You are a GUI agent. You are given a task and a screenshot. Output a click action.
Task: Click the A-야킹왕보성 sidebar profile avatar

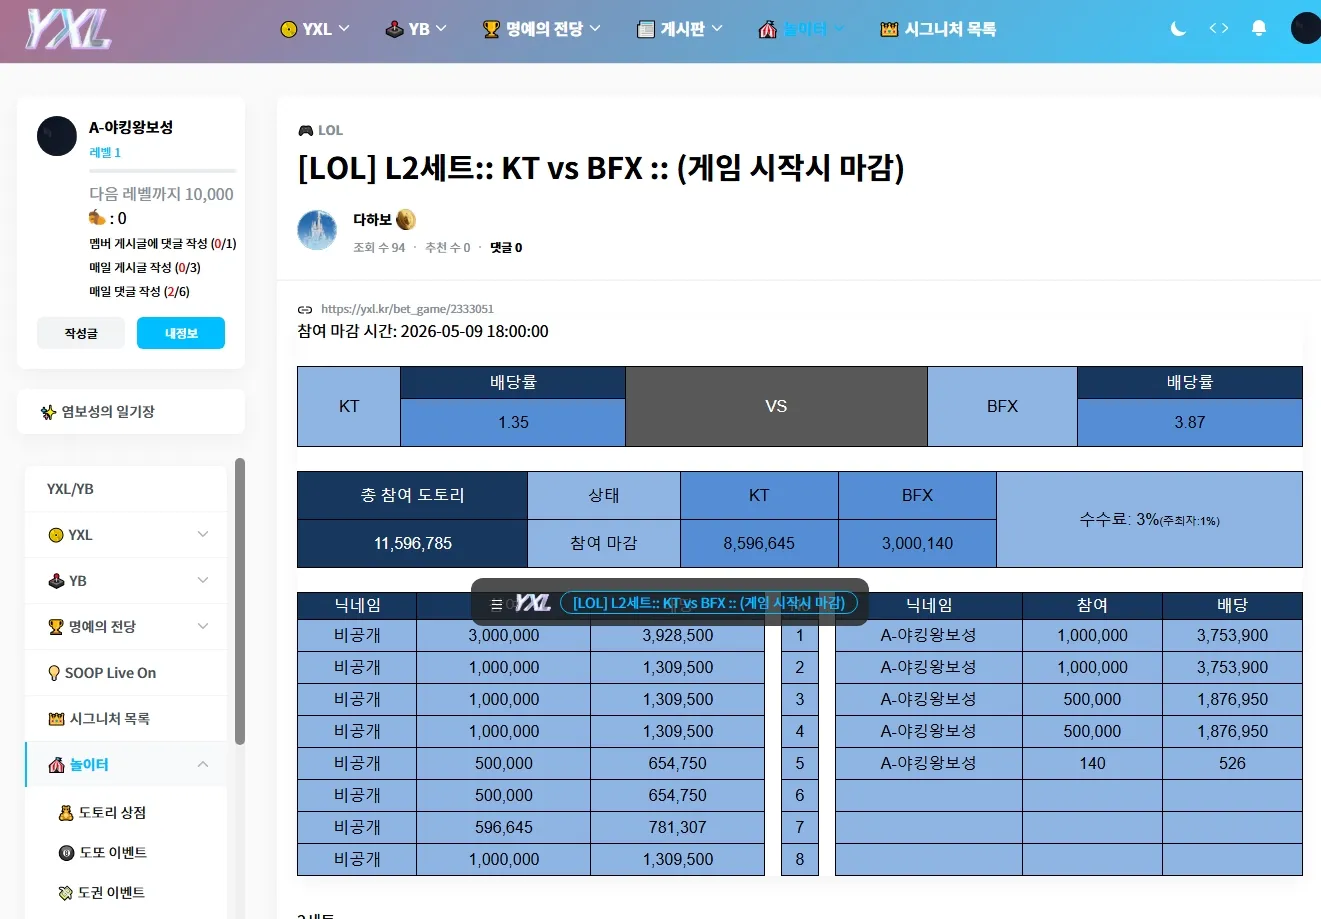tap(57, 136)
